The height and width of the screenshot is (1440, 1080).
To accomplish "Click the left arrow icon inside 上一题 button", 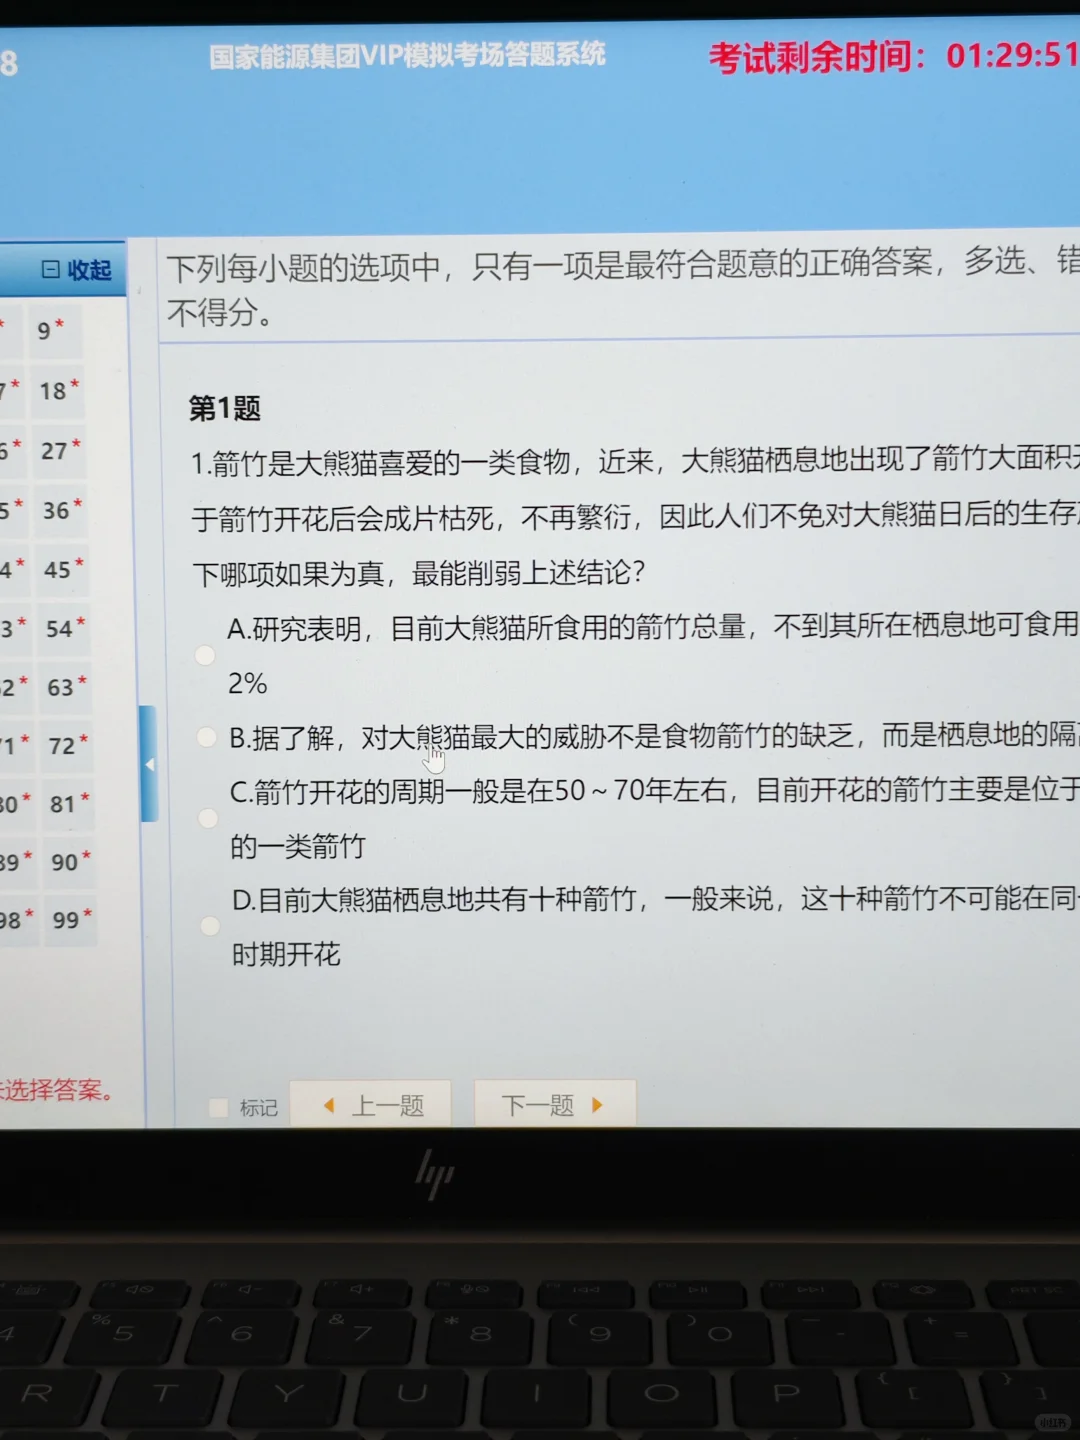I will 330,1104.
